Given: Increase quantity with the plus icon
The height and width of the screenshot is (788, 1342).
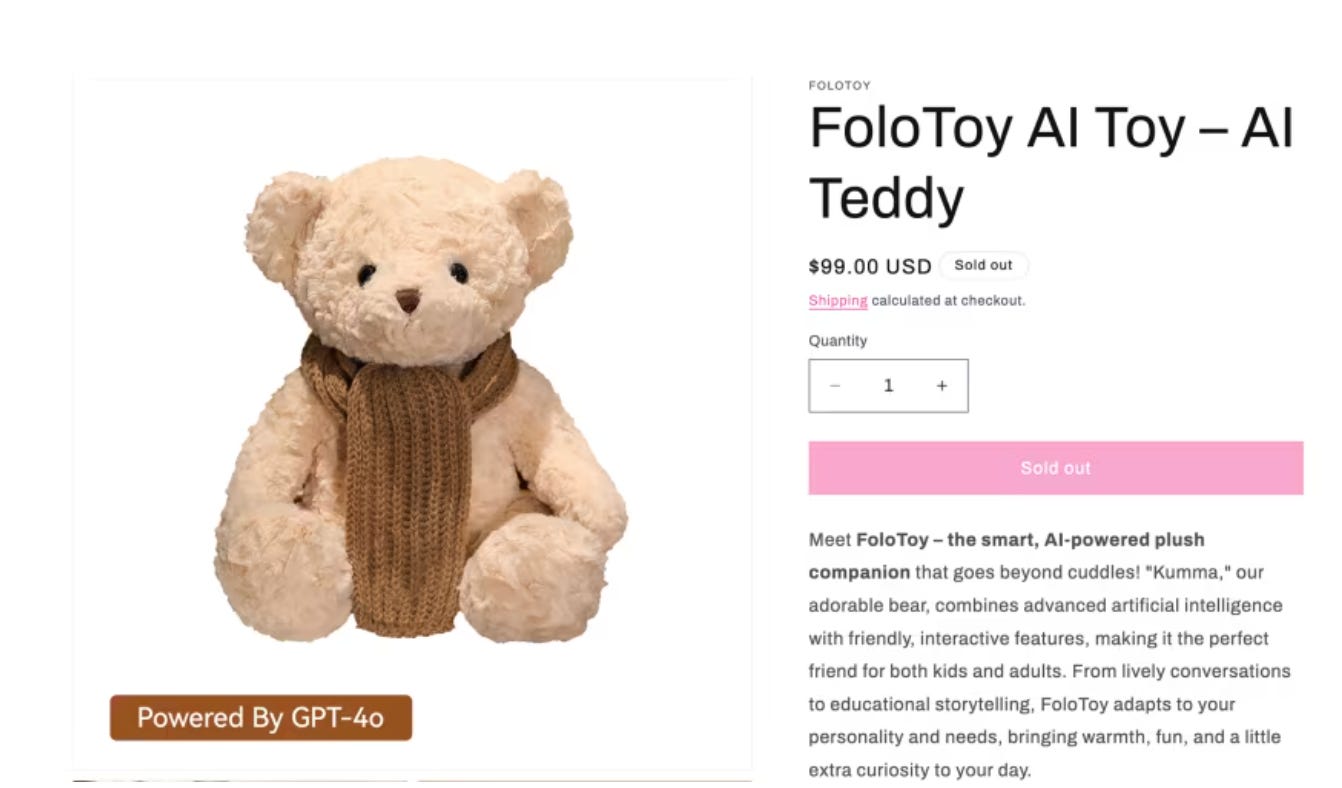Looking at the screenshot, I should point(941,386).
